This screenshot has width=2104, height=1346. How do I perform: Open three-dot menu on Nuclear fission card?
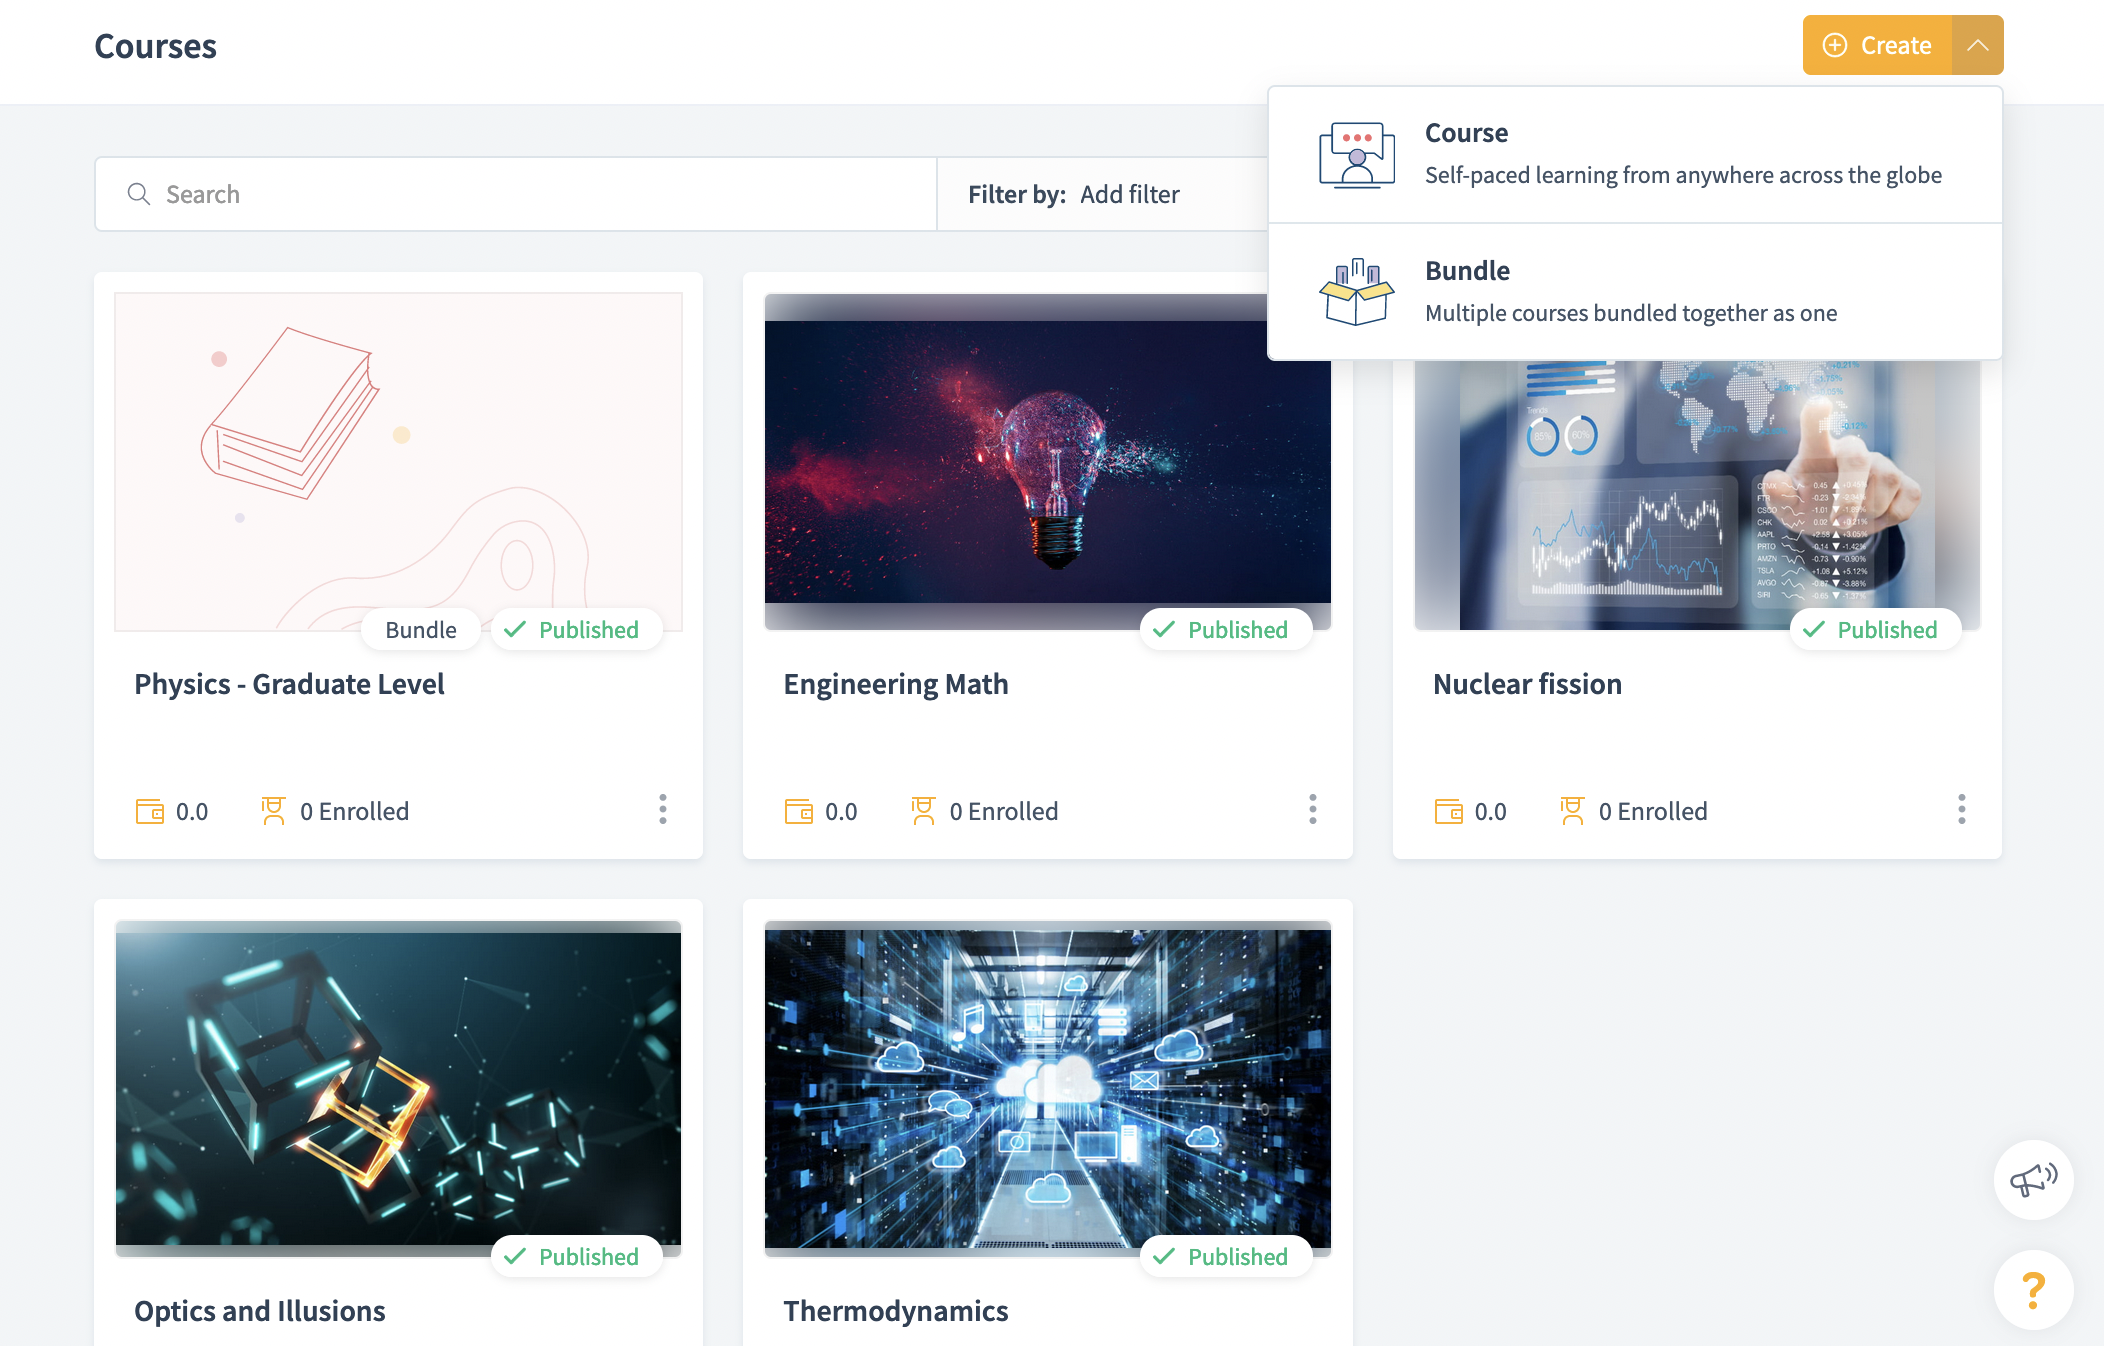coord(1961,809)
